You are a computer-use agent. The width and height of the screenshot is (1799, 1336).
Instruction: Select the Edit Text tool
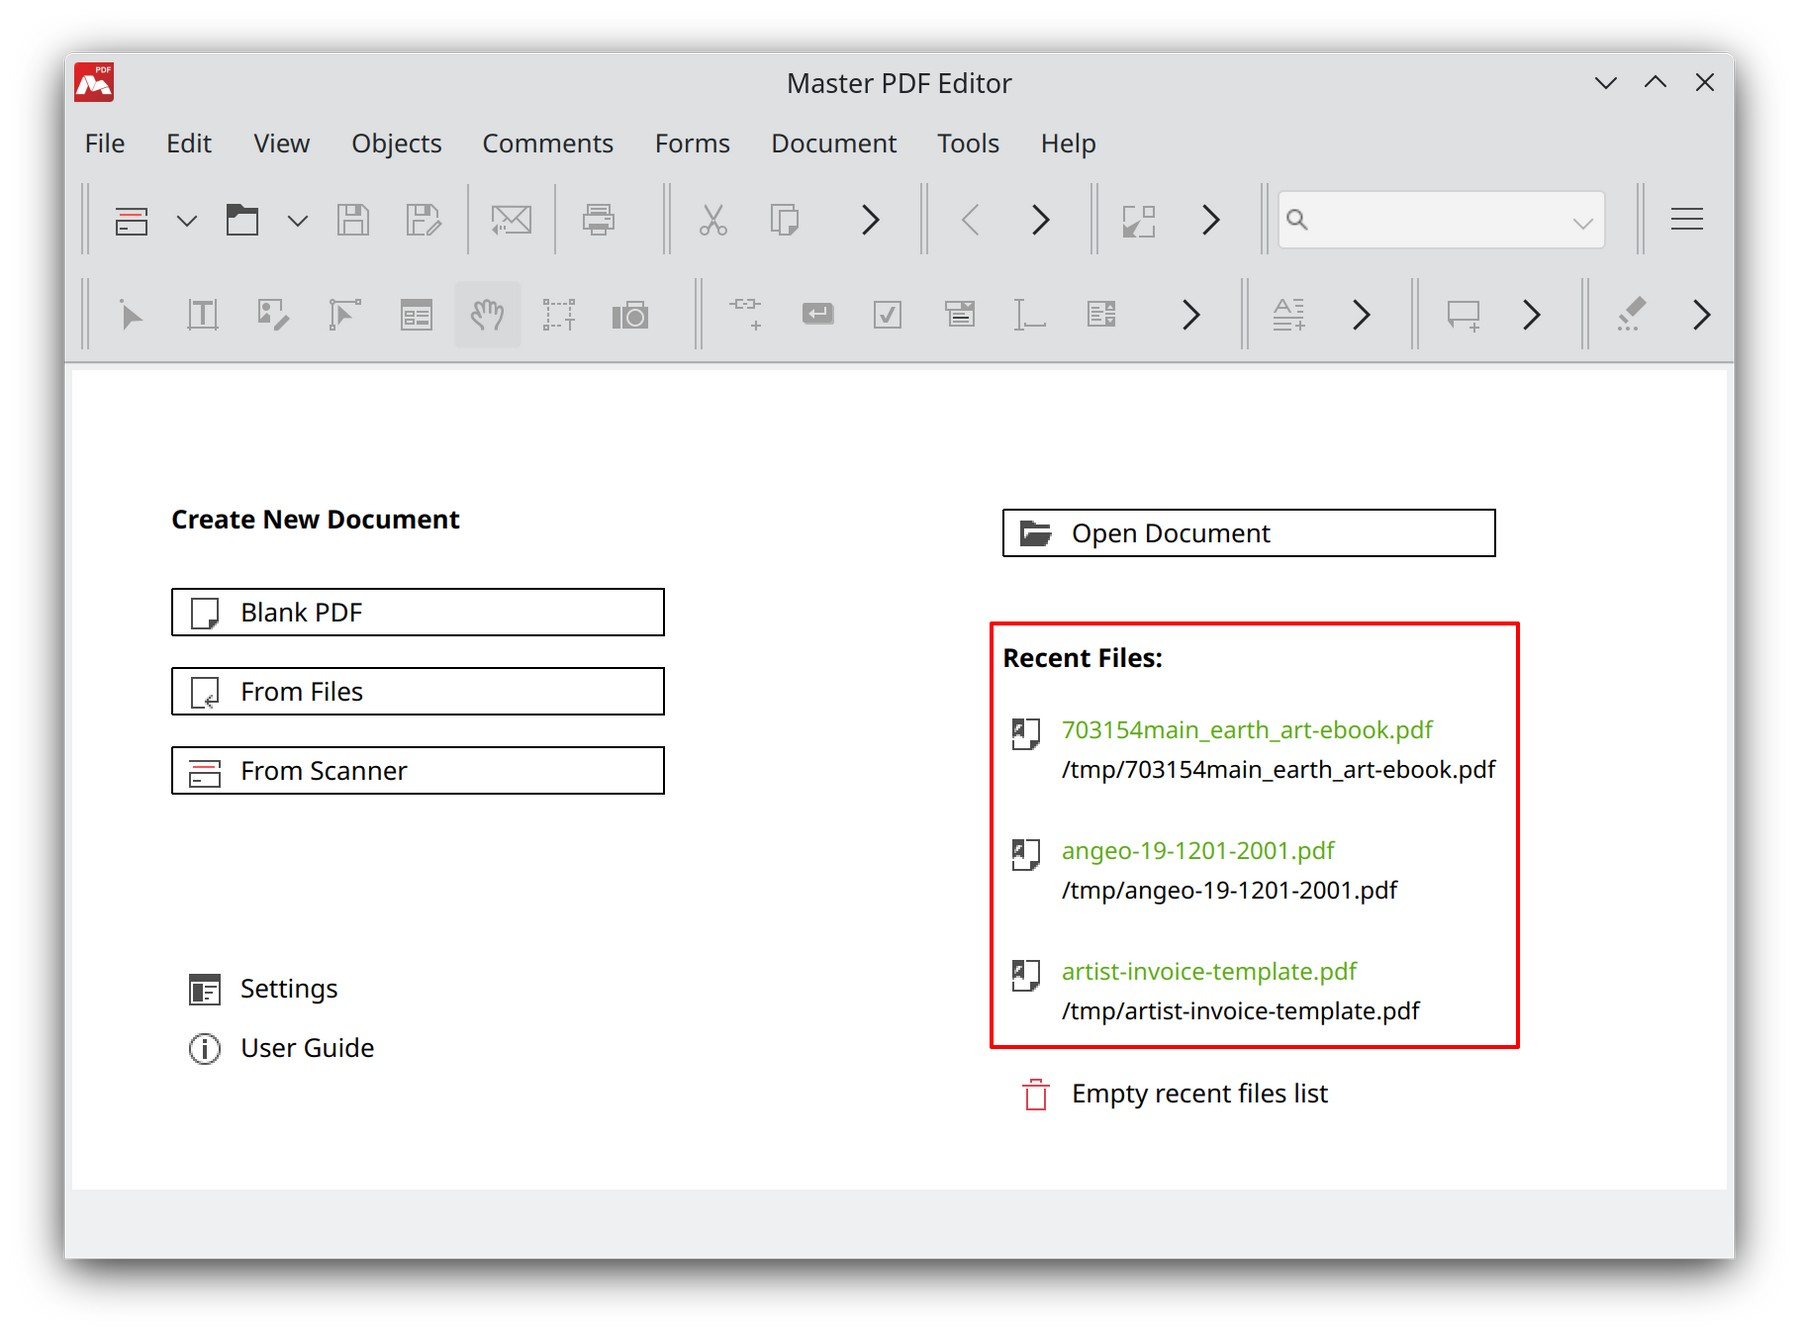[202, 316]
